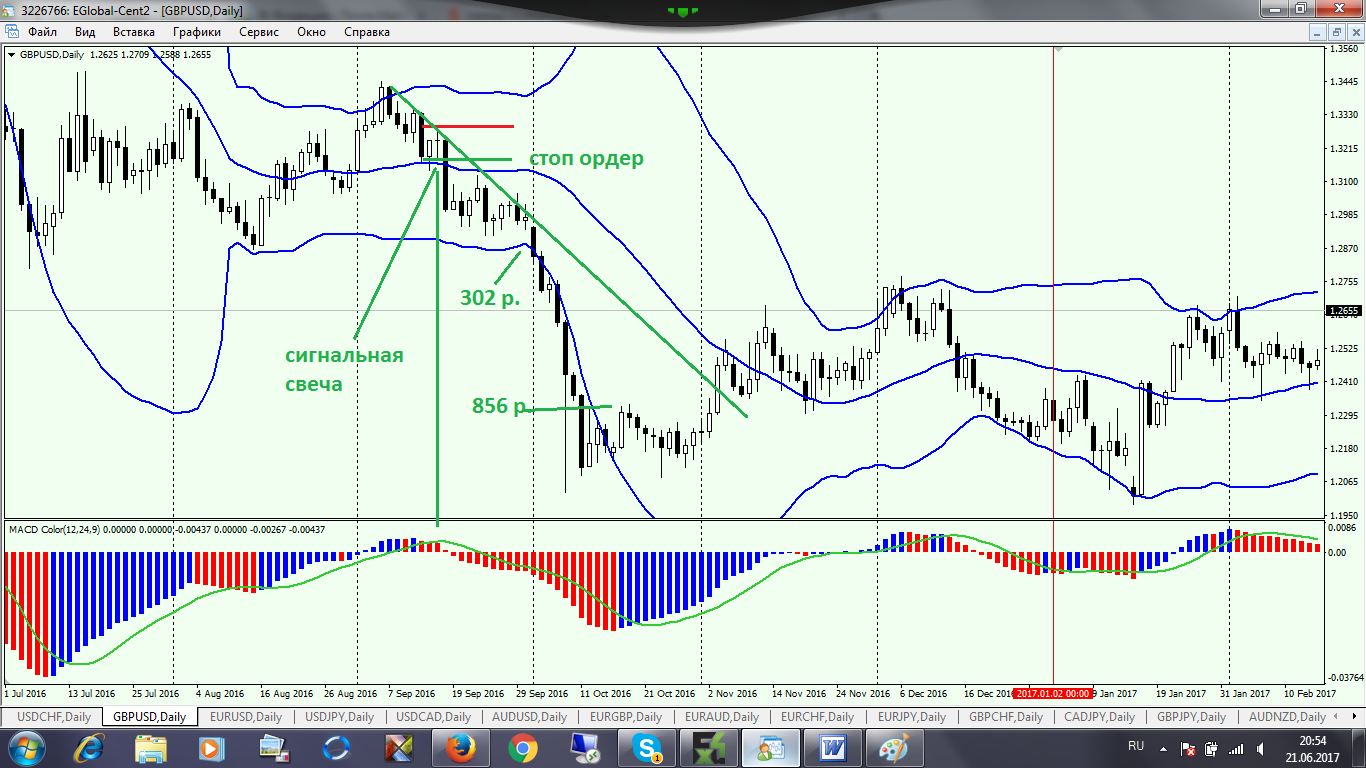This screenshot has height=768, width=1366.
Task: Switch to the EURJPY,Daily chart tab
Action: point(912,717)
